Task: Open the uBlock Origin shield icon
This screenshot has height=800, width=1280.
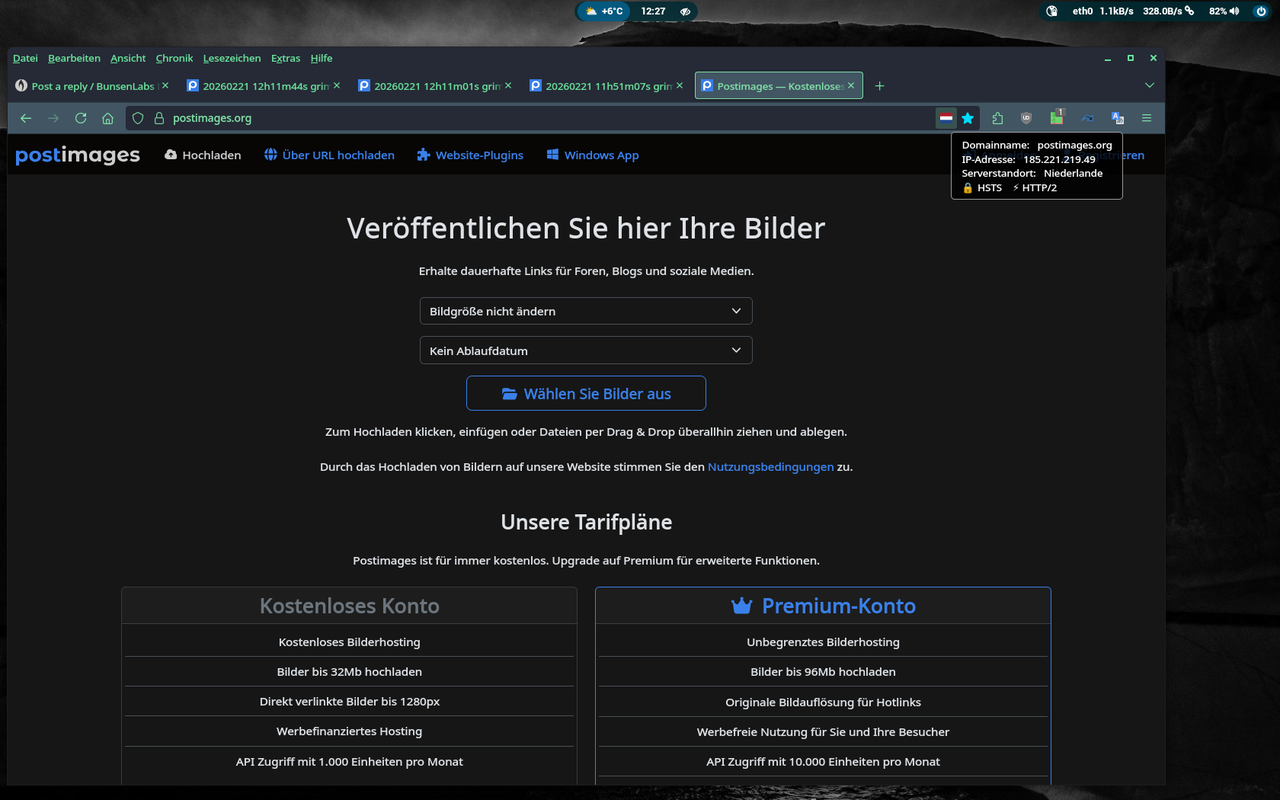Action: (x=1026, y=118)
